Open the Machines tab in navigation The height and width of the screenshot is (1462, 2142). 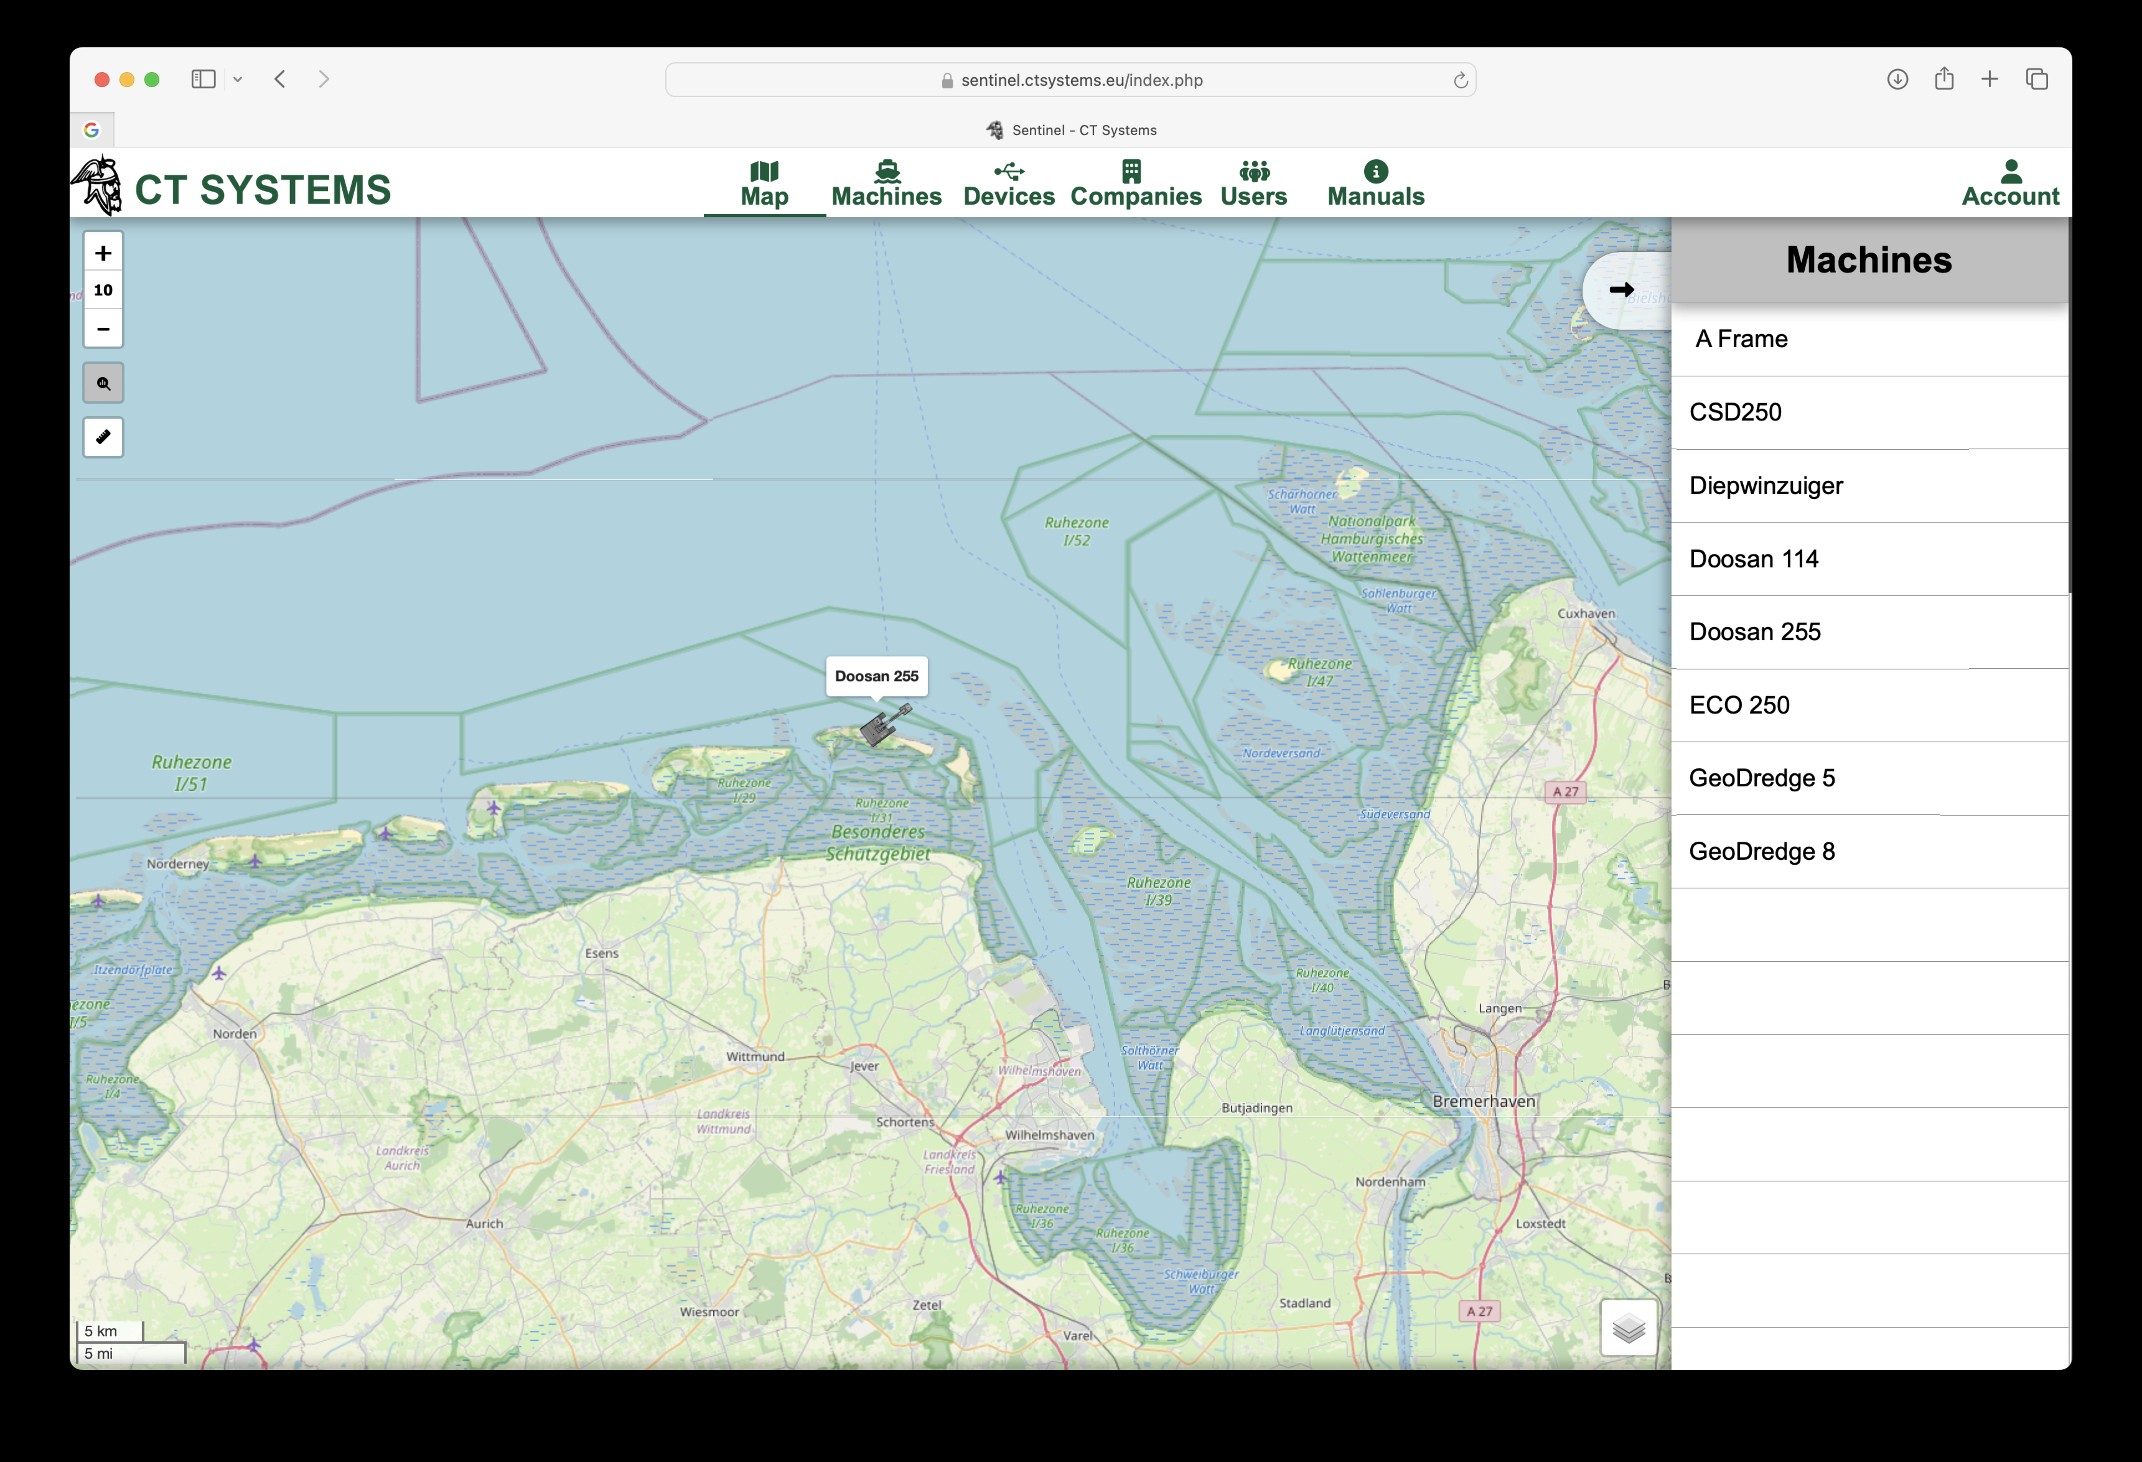886,184
